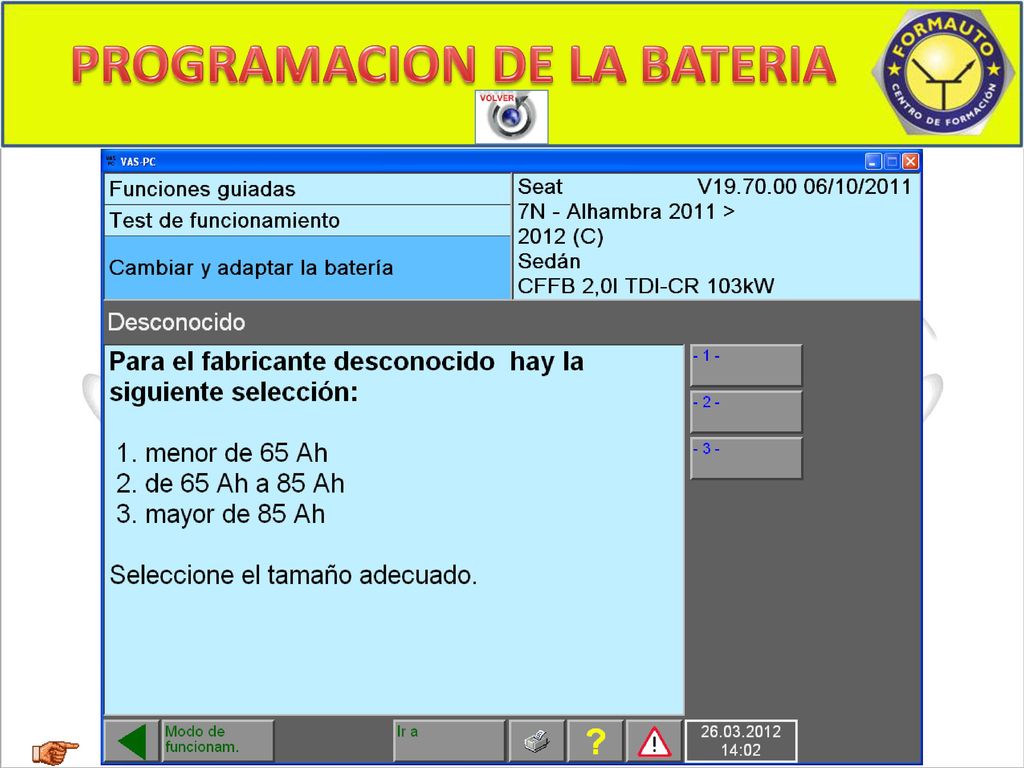Click the pointing hand icon
Image resolution: width=1024 pixels, height=768 pixels.
[x=56, y=751]
